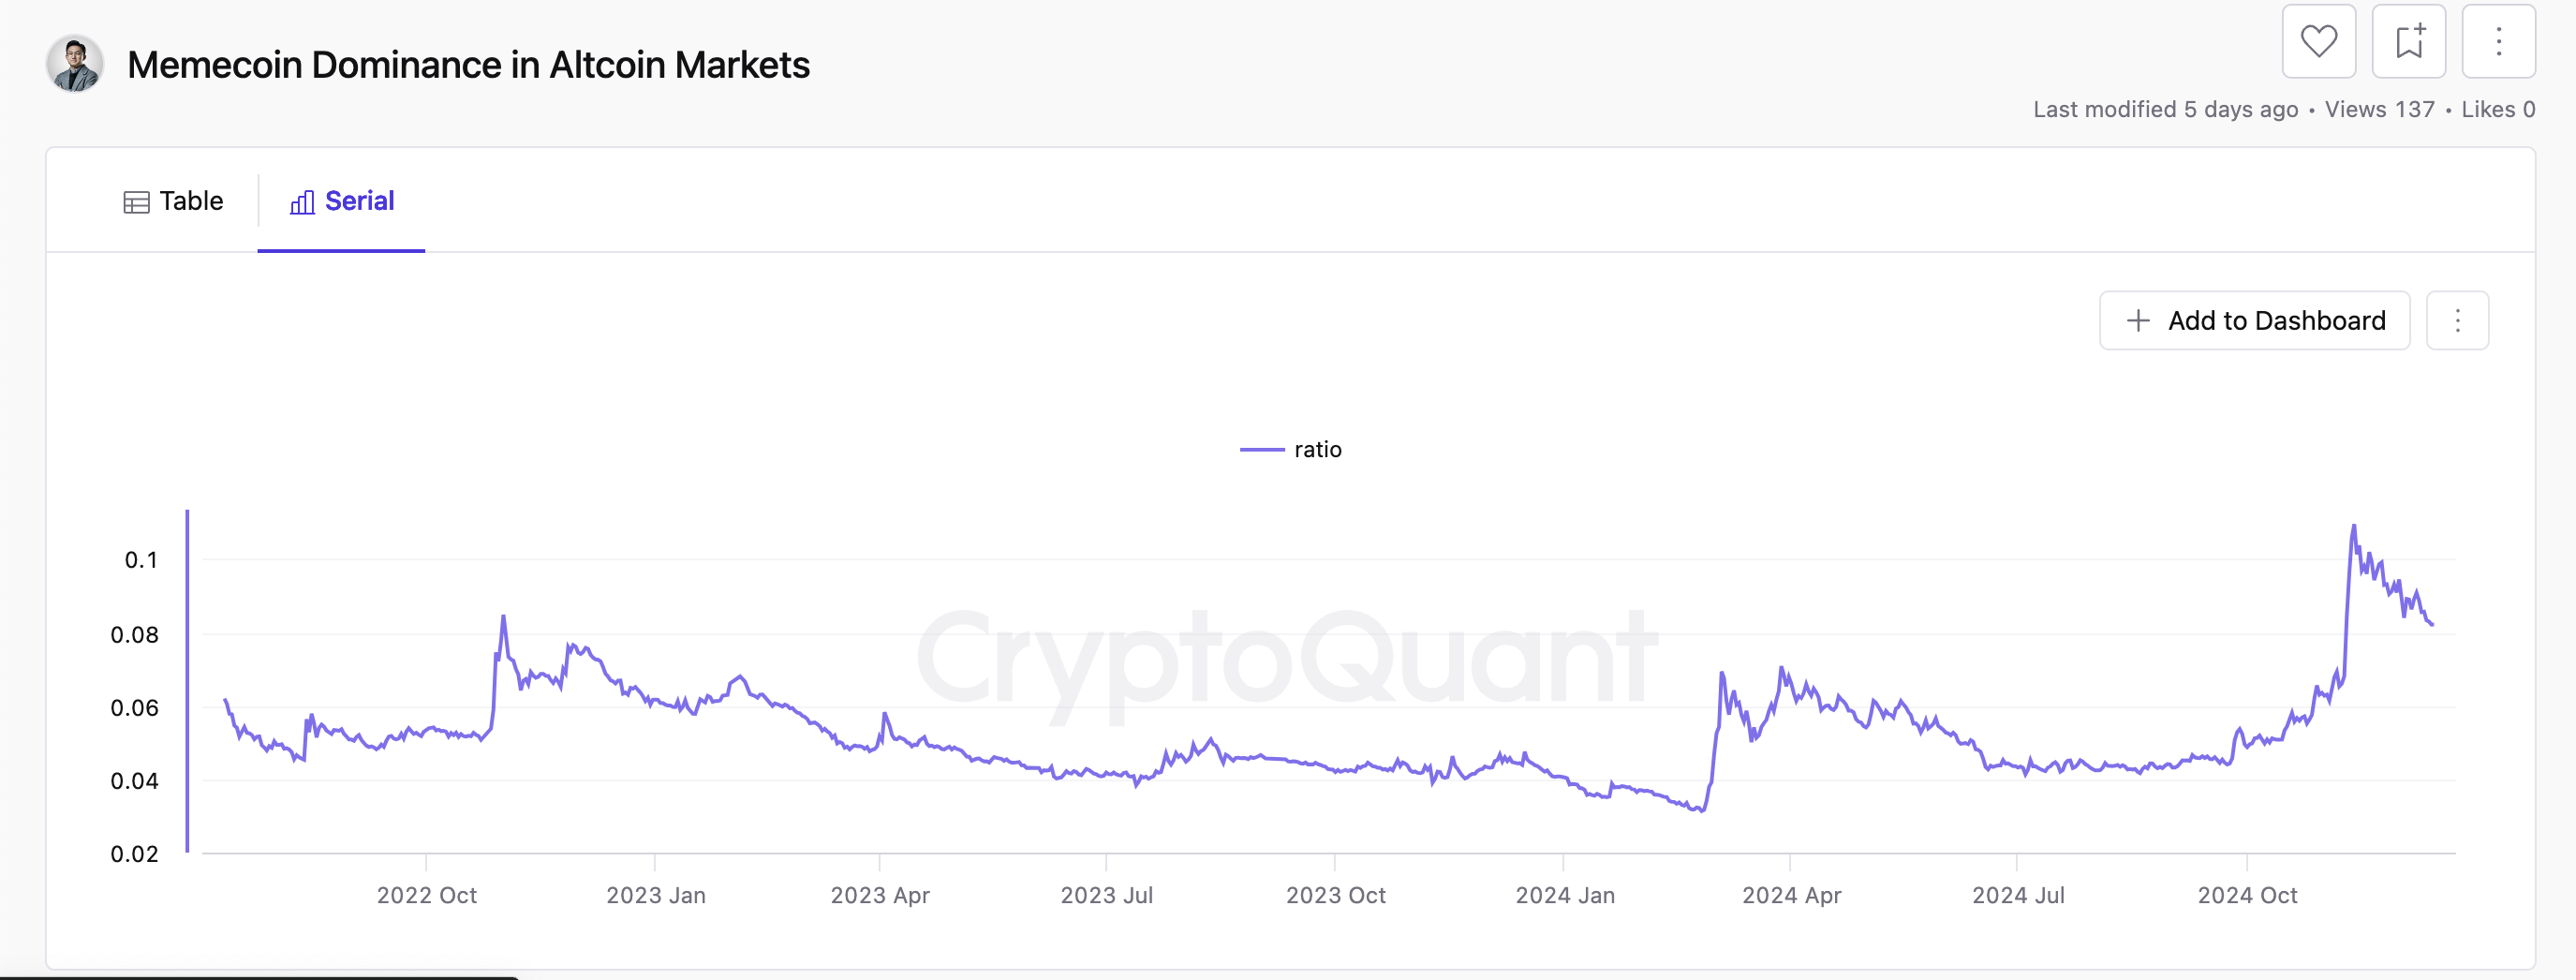Screen dimensions: 2576x980
Task: Click the table grid icon
Action: coord(136,202)
